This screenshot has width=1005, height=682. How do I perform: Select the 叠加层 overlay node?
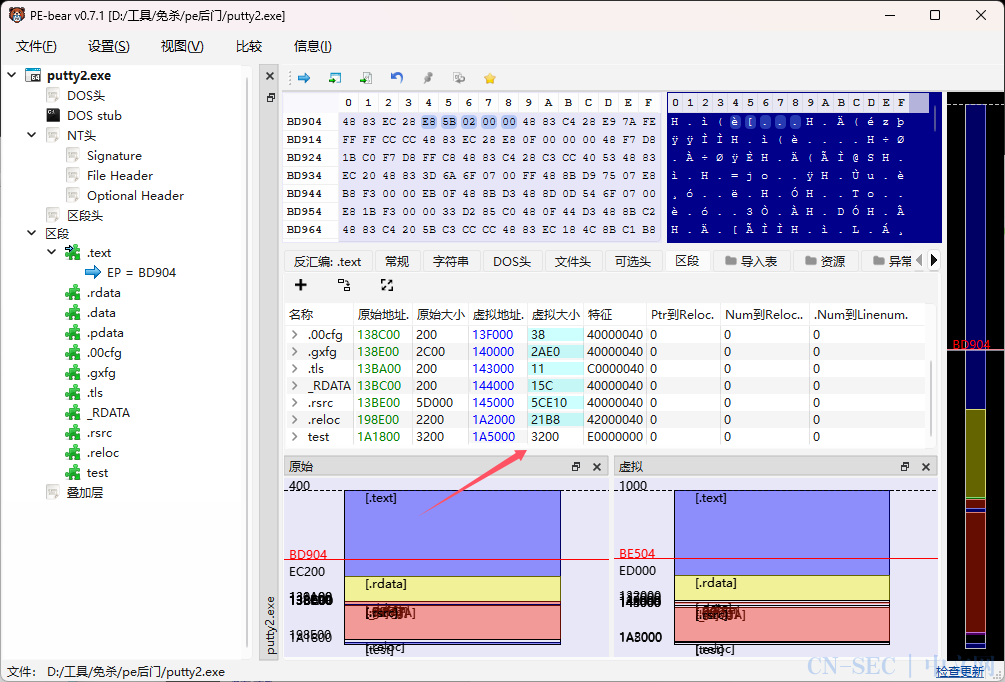pyautogui.click(x=85, y=492)
